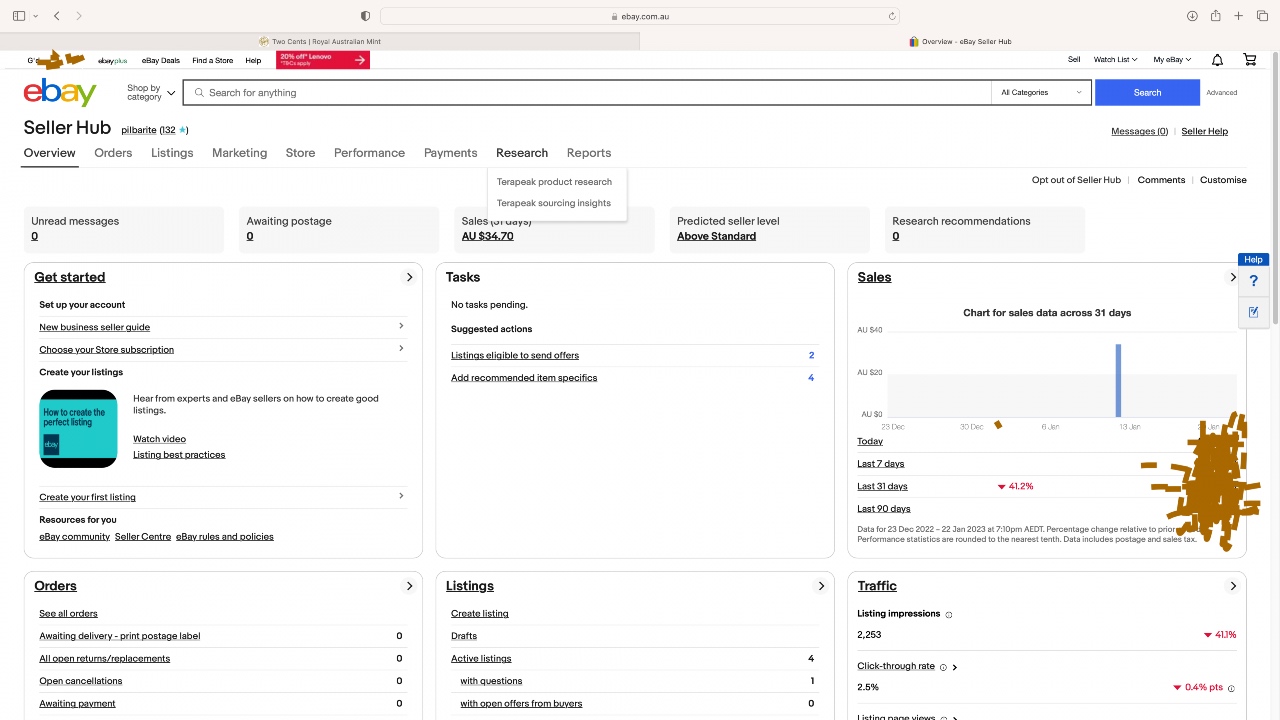Click Click-through rate info icon

[x=943, y=667]
